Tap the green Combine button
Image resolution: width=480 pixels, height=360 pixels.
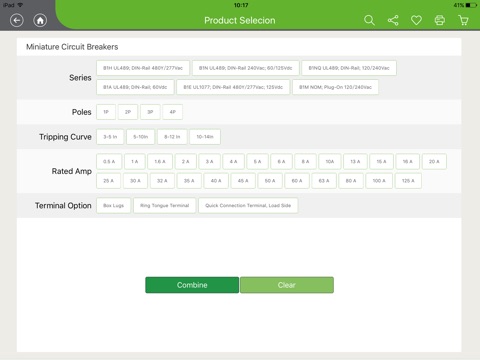[x=192, y=285]
